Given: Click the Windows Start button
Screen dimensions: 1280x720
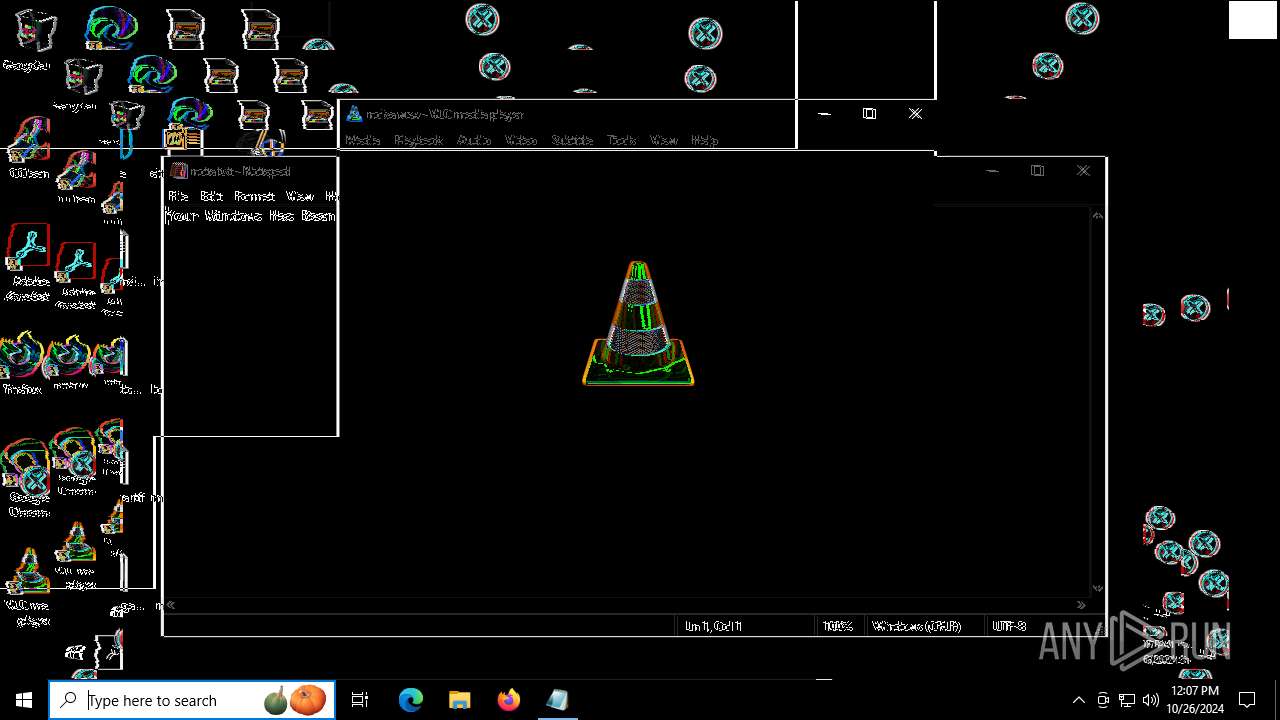Looking at the screenshot, I should tap(24, 700).
